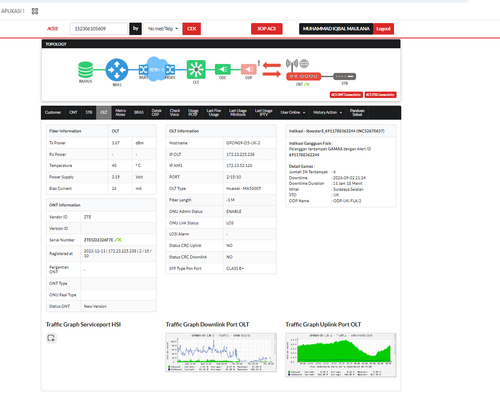Open the Usage PCRF tab
Image resolution: width=500 pixels, height=393 pixels.
pos(193,113)
